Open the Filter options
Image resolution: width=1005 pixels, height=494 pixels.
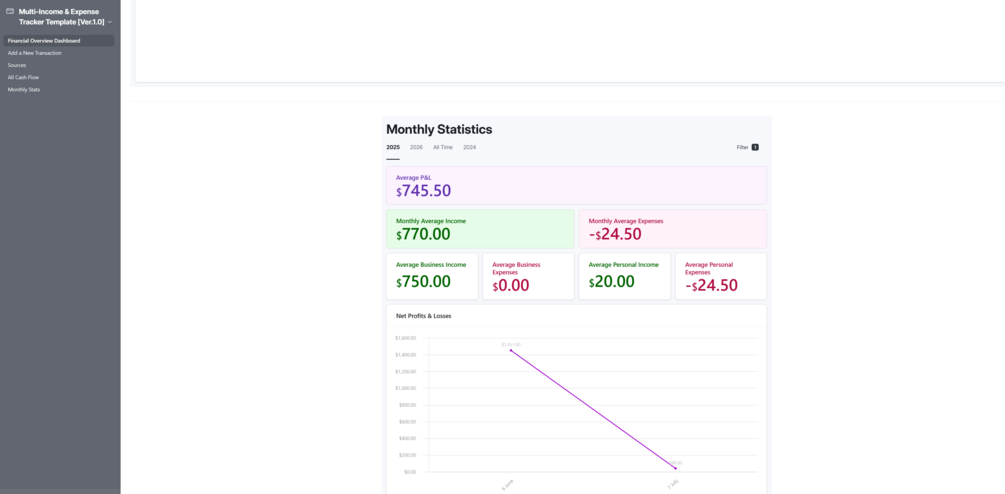tap(743, 147)
